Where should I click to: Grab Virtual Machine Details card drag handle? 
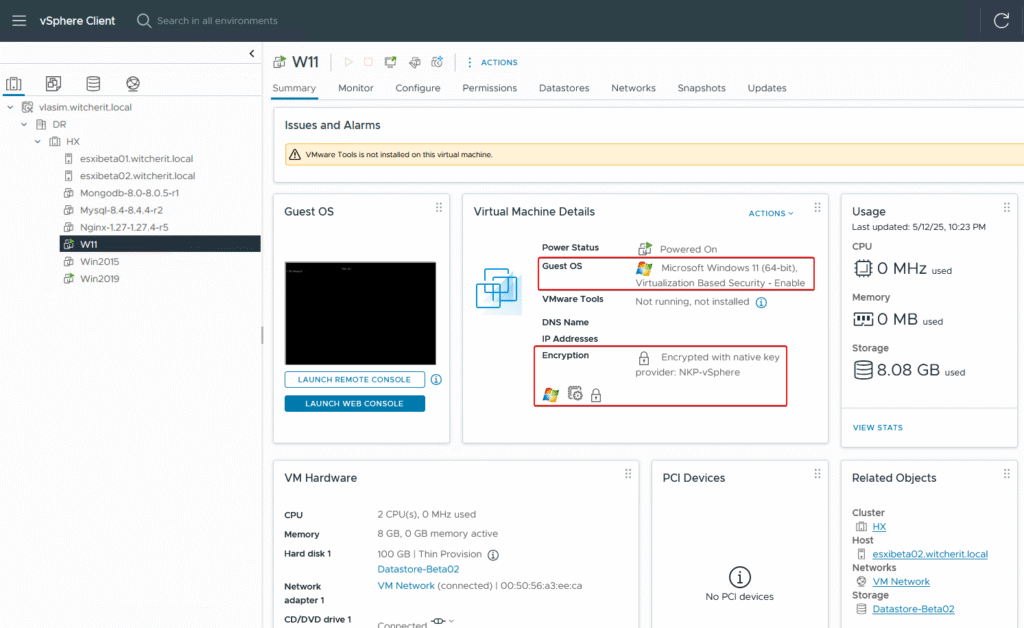pyautogui.click(x=818, y=208)
